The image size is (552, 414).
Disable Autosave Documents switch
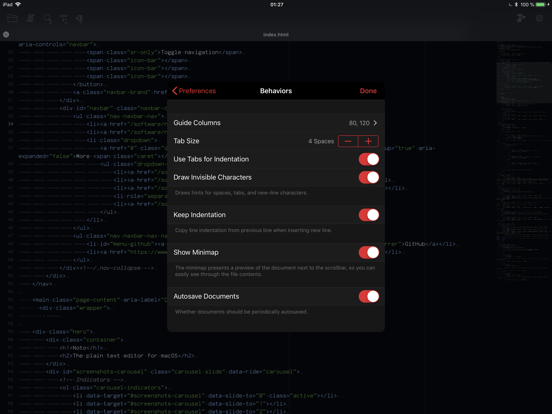[x=369, y=296]
